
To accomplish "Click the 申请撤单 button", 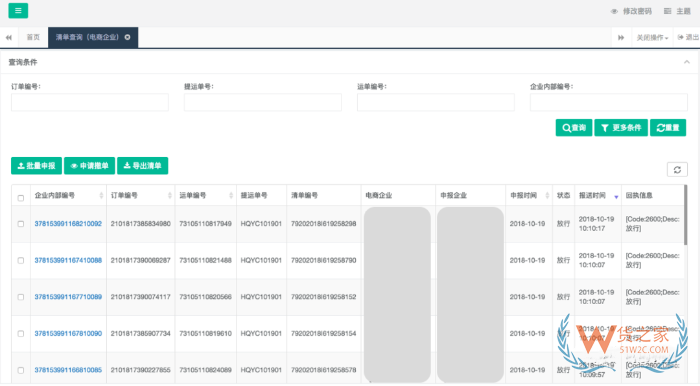I will pos(89,166).
